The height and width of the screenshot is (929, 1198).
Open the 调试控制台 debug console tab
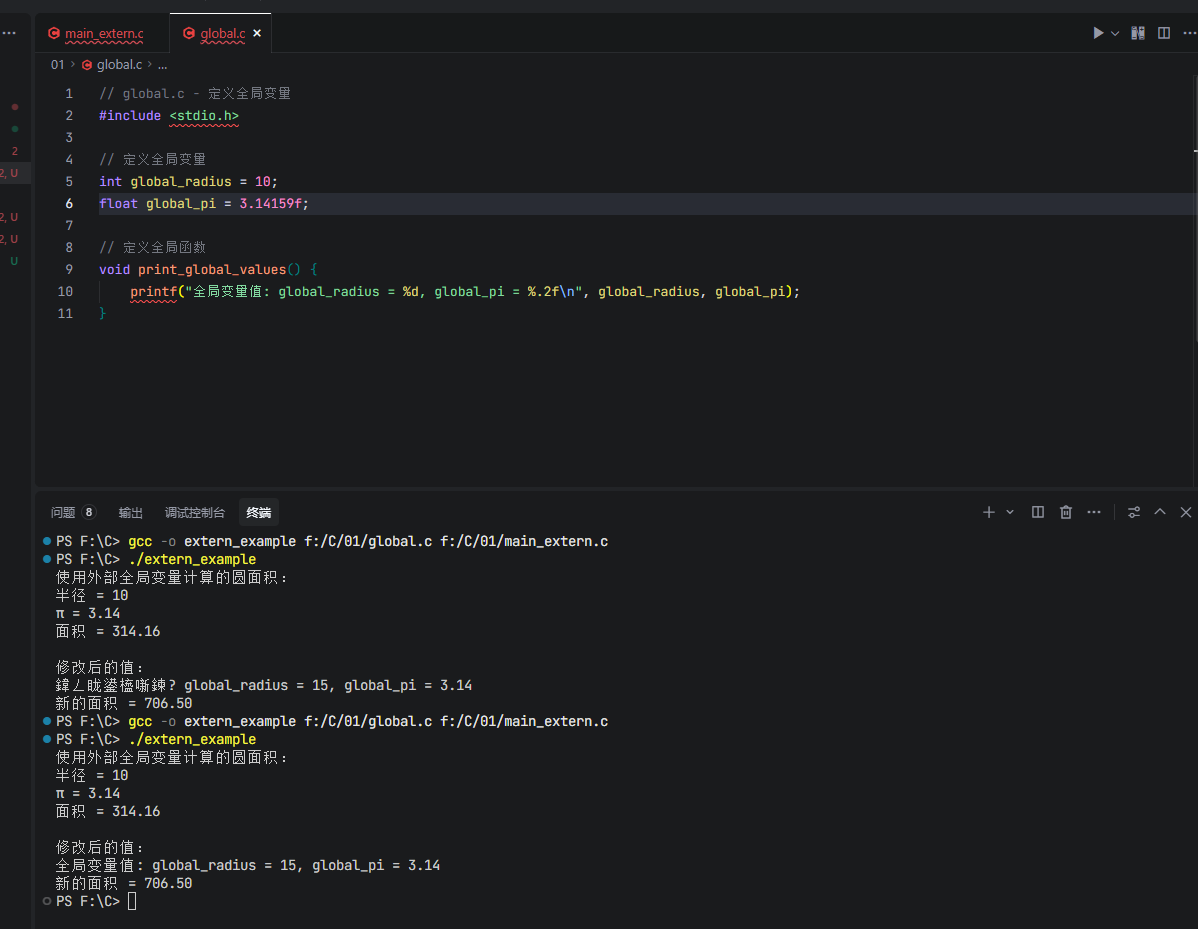195,512
